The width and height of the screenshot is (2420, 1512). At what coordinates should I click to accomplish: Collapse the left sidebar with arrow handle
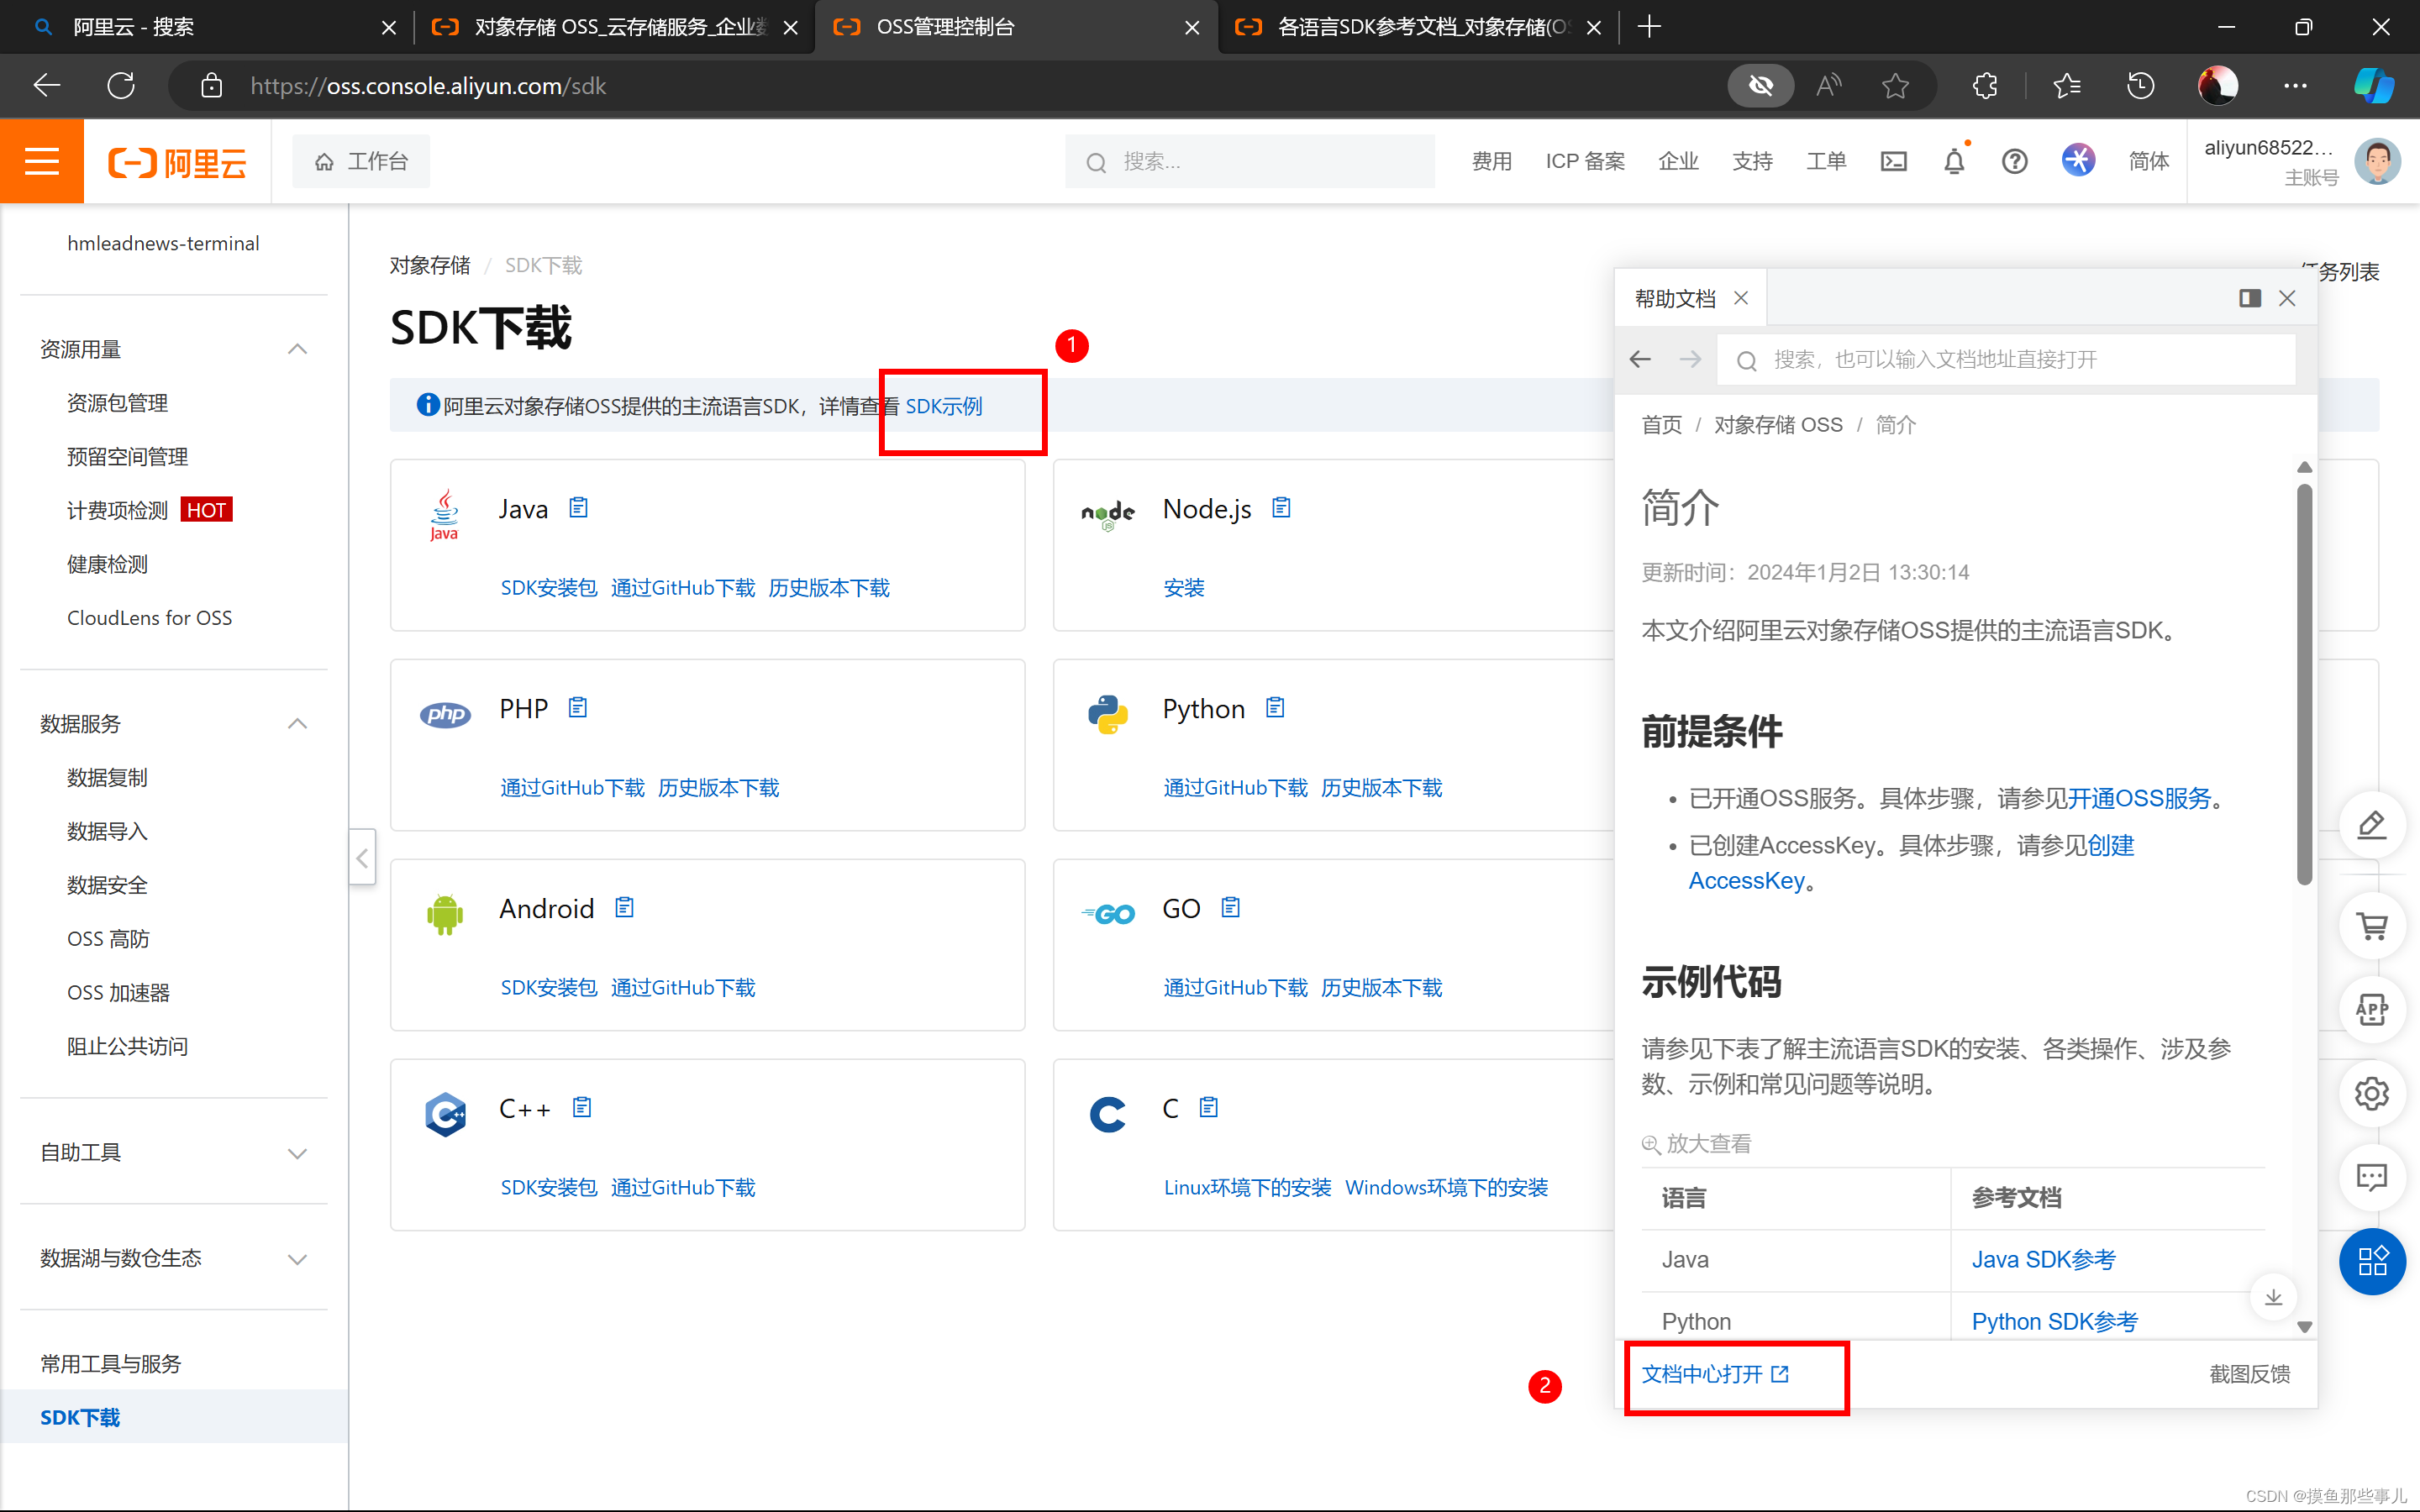pyautogui.click(x=362, y=857)
